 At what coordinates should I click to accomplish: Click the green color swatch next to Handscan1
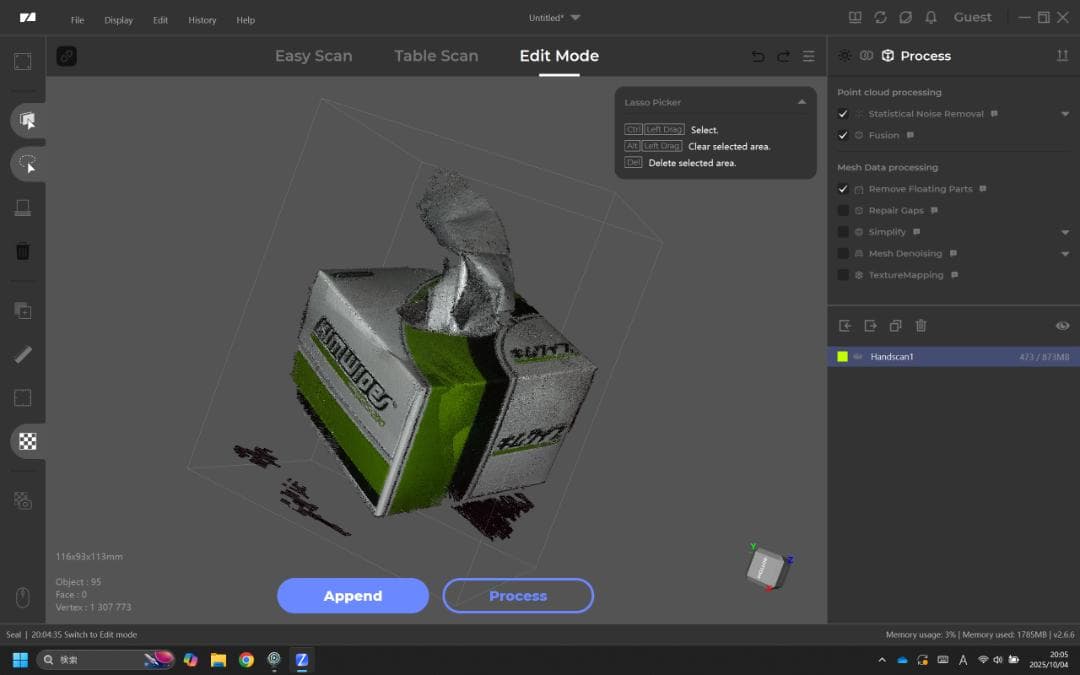coord(842,356)
